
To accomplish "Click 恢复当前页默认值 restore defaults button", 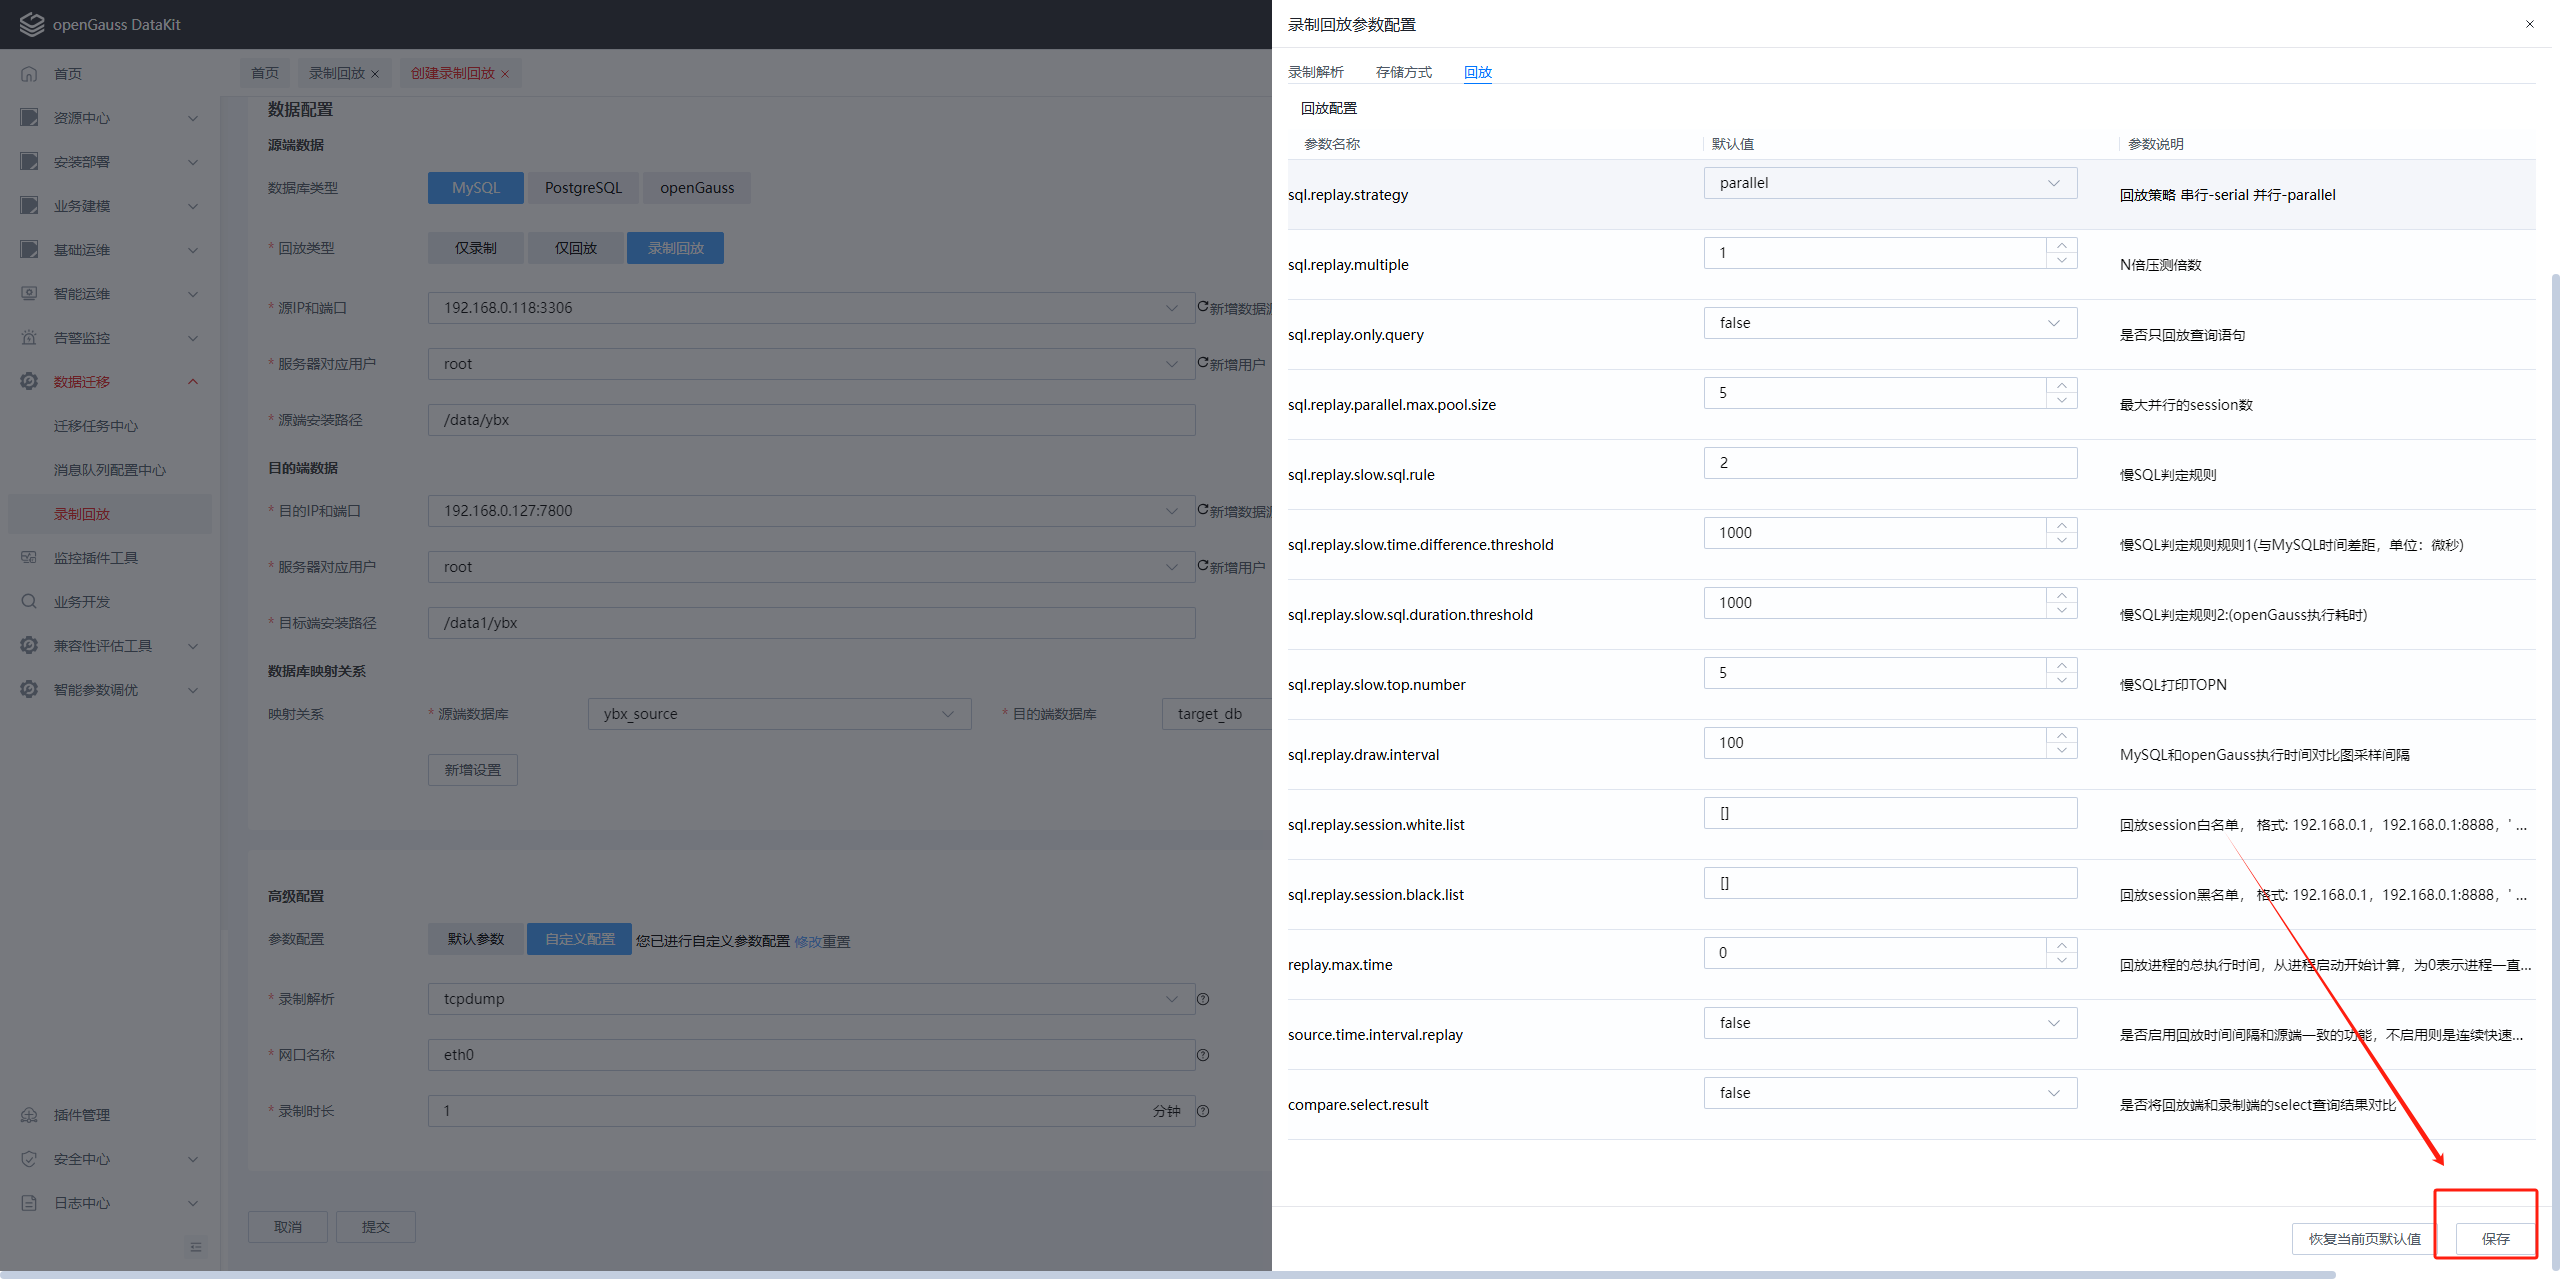I will (2364, 1238).
